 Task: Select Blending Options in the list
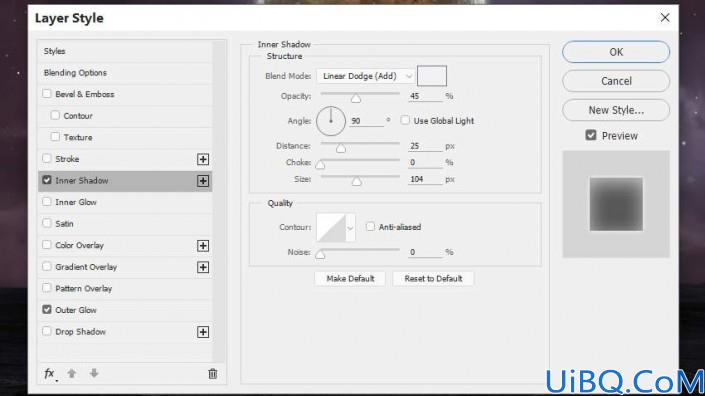[x=125, y=73]
